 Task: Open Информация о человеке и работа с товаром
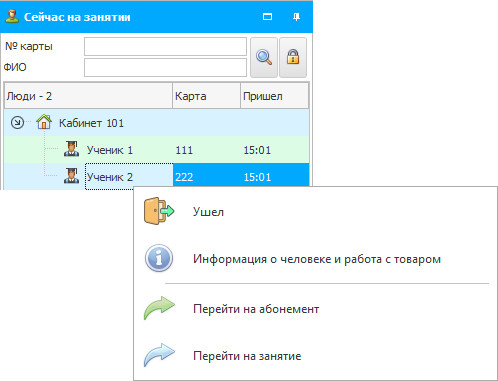315,259
